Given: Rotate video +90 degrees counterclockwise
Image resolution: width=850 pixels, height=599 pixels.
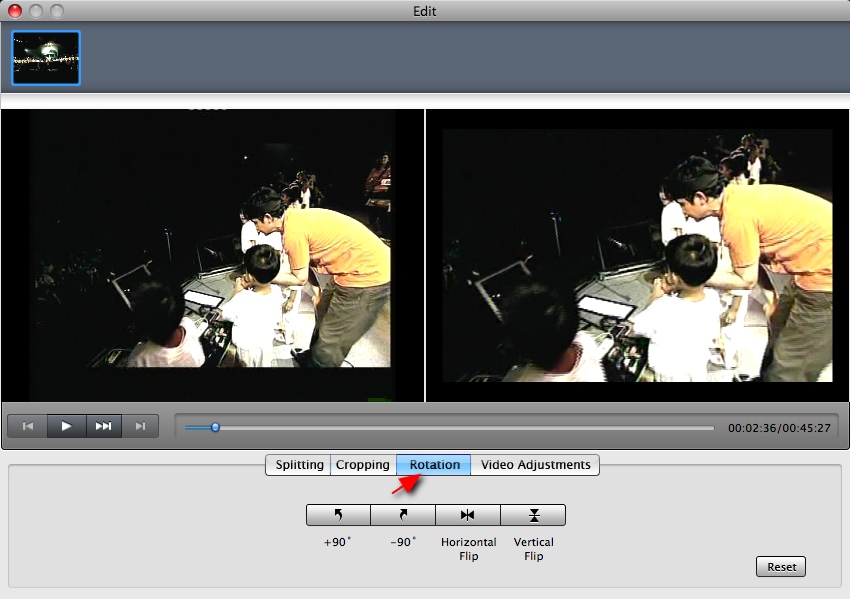Looking at the screenshot, I should point(338,514).
